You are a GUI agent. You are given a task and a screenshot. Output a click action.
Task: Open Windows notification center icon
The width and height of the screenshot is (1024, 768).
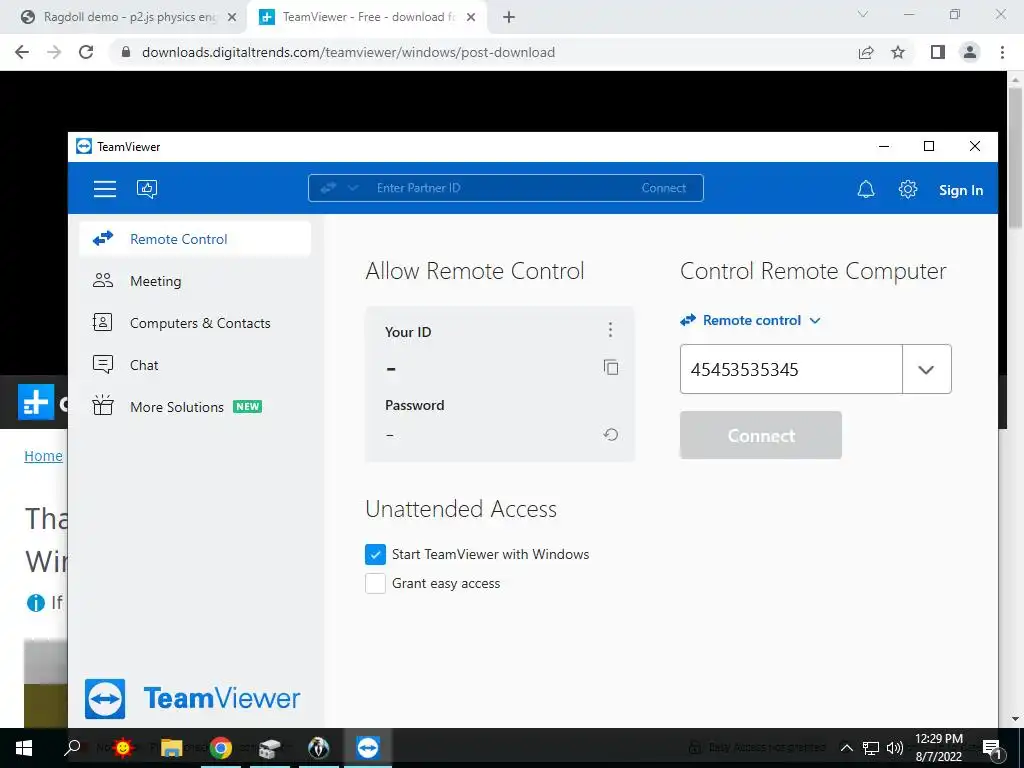(x=991, y=748)
